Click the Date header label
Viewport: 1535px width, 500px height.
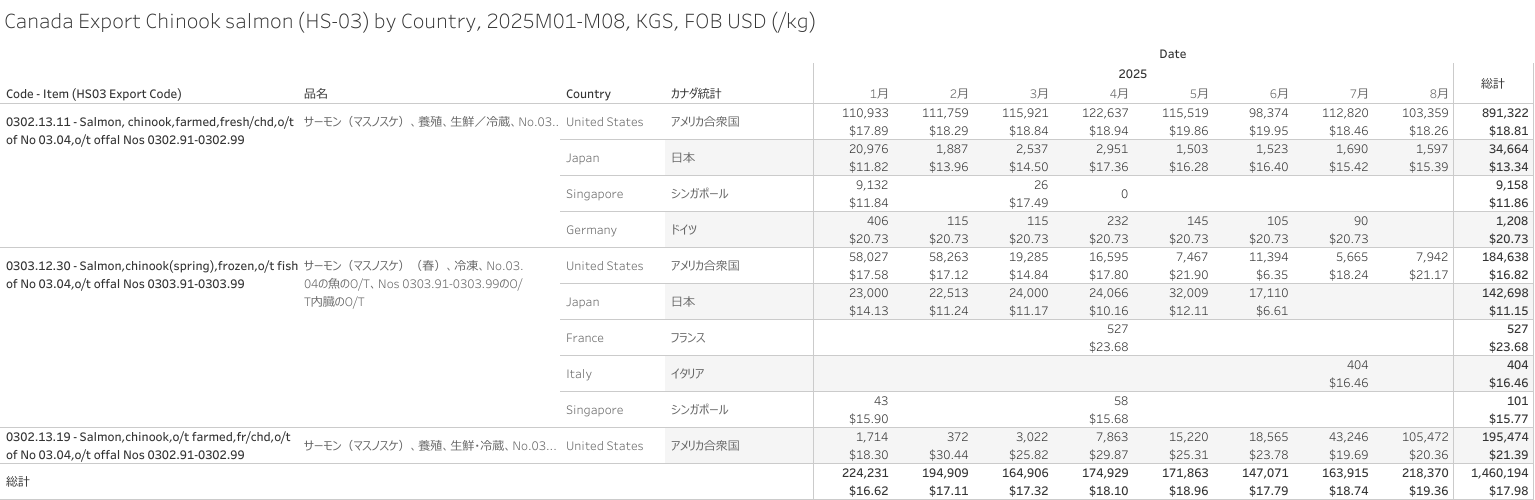point(1172,54)
